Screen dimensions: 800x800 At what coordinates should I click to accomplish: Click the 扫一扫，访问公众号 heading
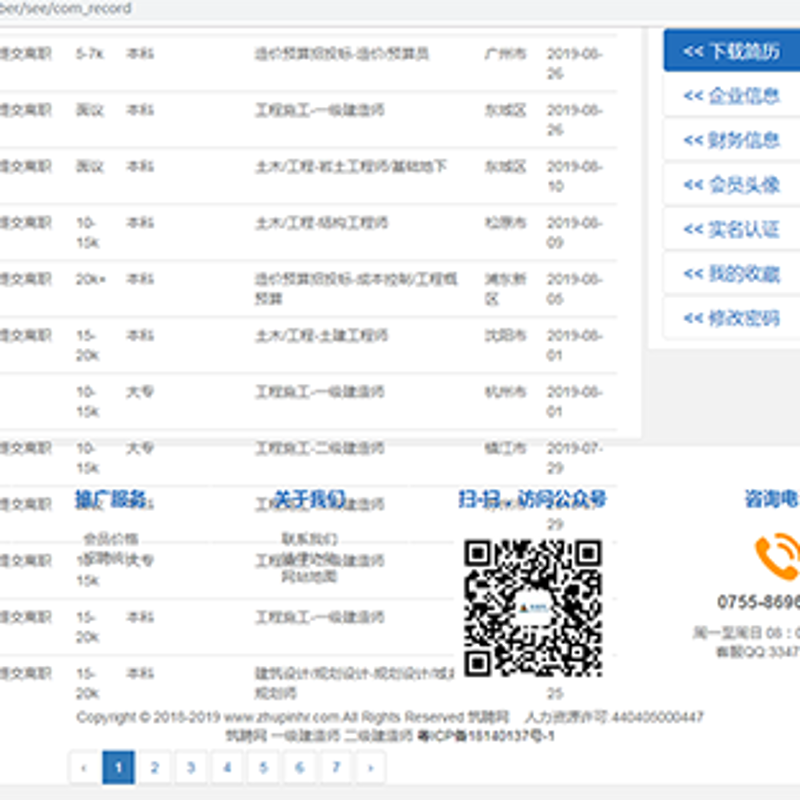click(533, 499)
